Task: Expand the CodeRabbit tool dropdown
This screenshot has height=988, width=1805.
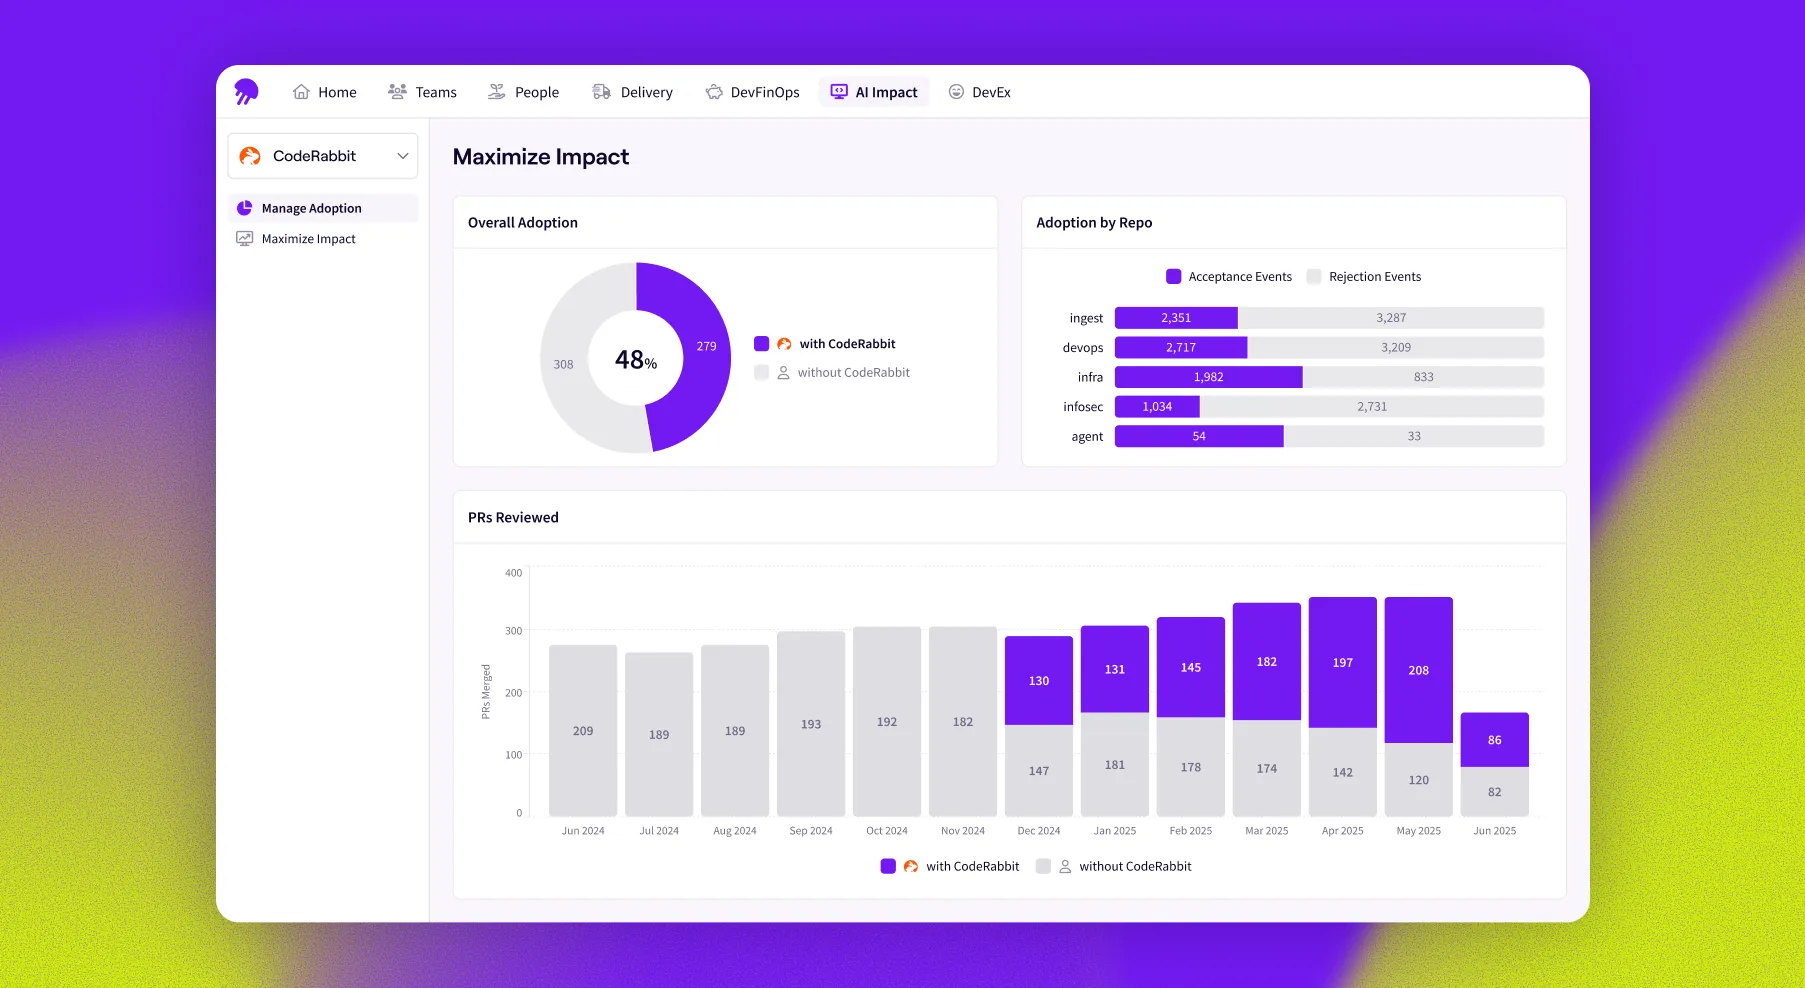Action: point(323,156)
